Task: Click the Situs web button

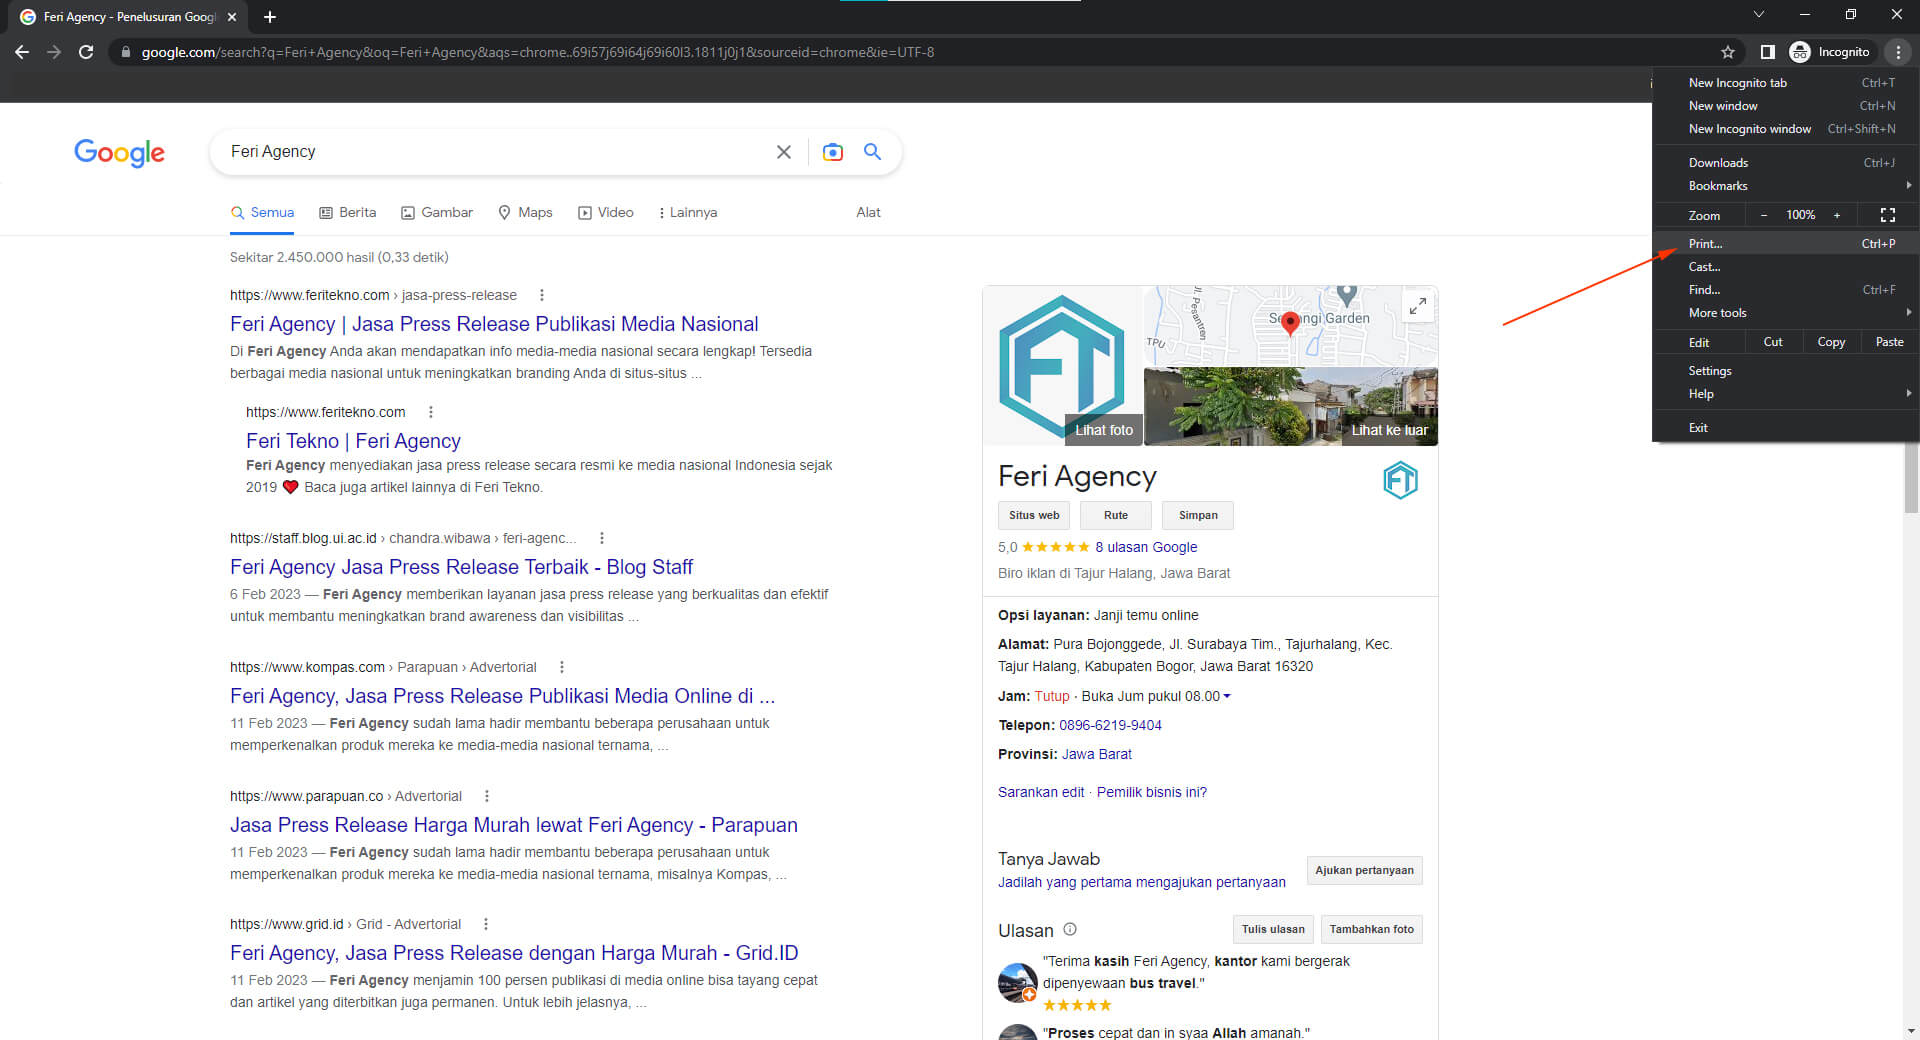Action: [x=1034, y=515]
